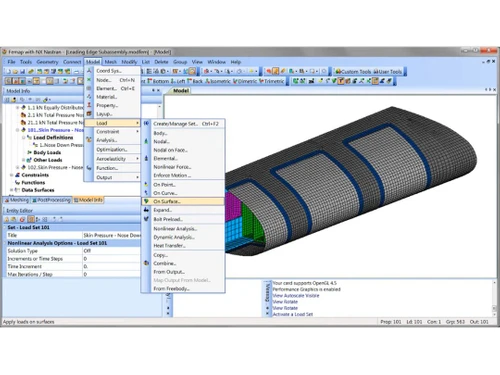This screenshot has height=375, width=500.
Task: Expand the Data Surfaces tree node
Action: [12, 190]
